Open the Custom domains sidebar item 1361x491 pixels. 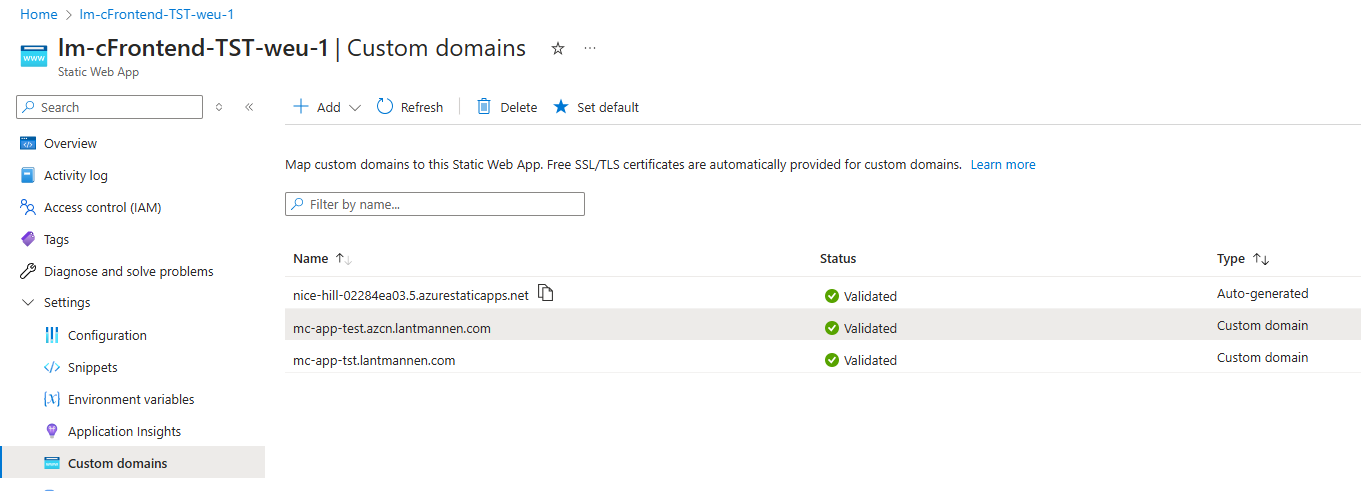pos(132,463)
